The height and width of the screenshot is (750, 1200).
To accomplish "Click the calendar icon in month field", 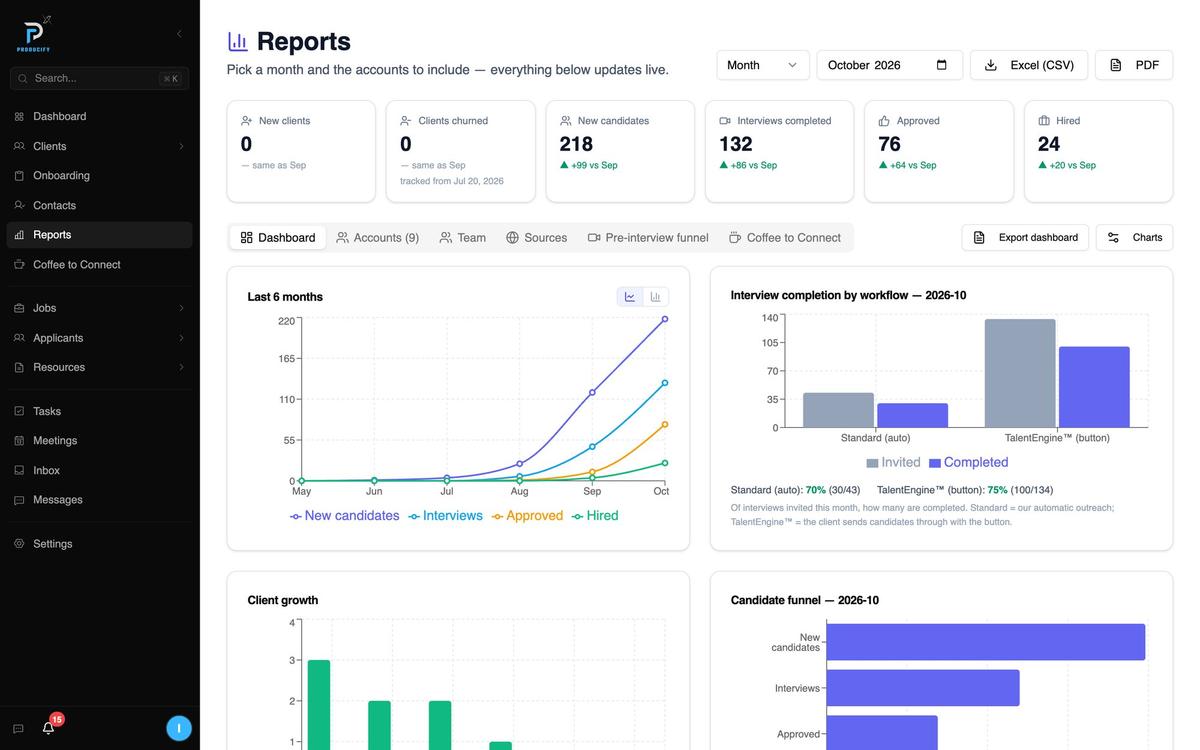I will 941,65.
